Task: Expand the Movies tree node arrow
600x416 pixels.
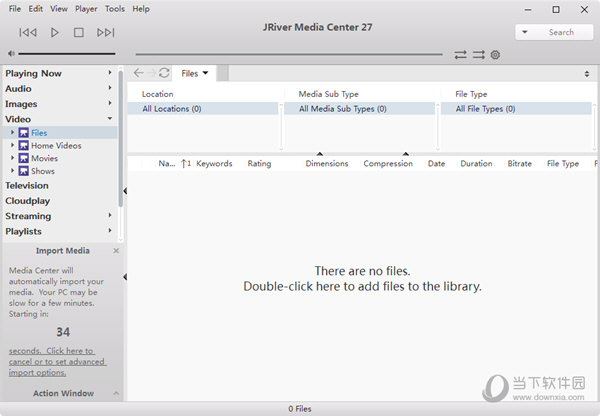Action: (x=12, y=158)
